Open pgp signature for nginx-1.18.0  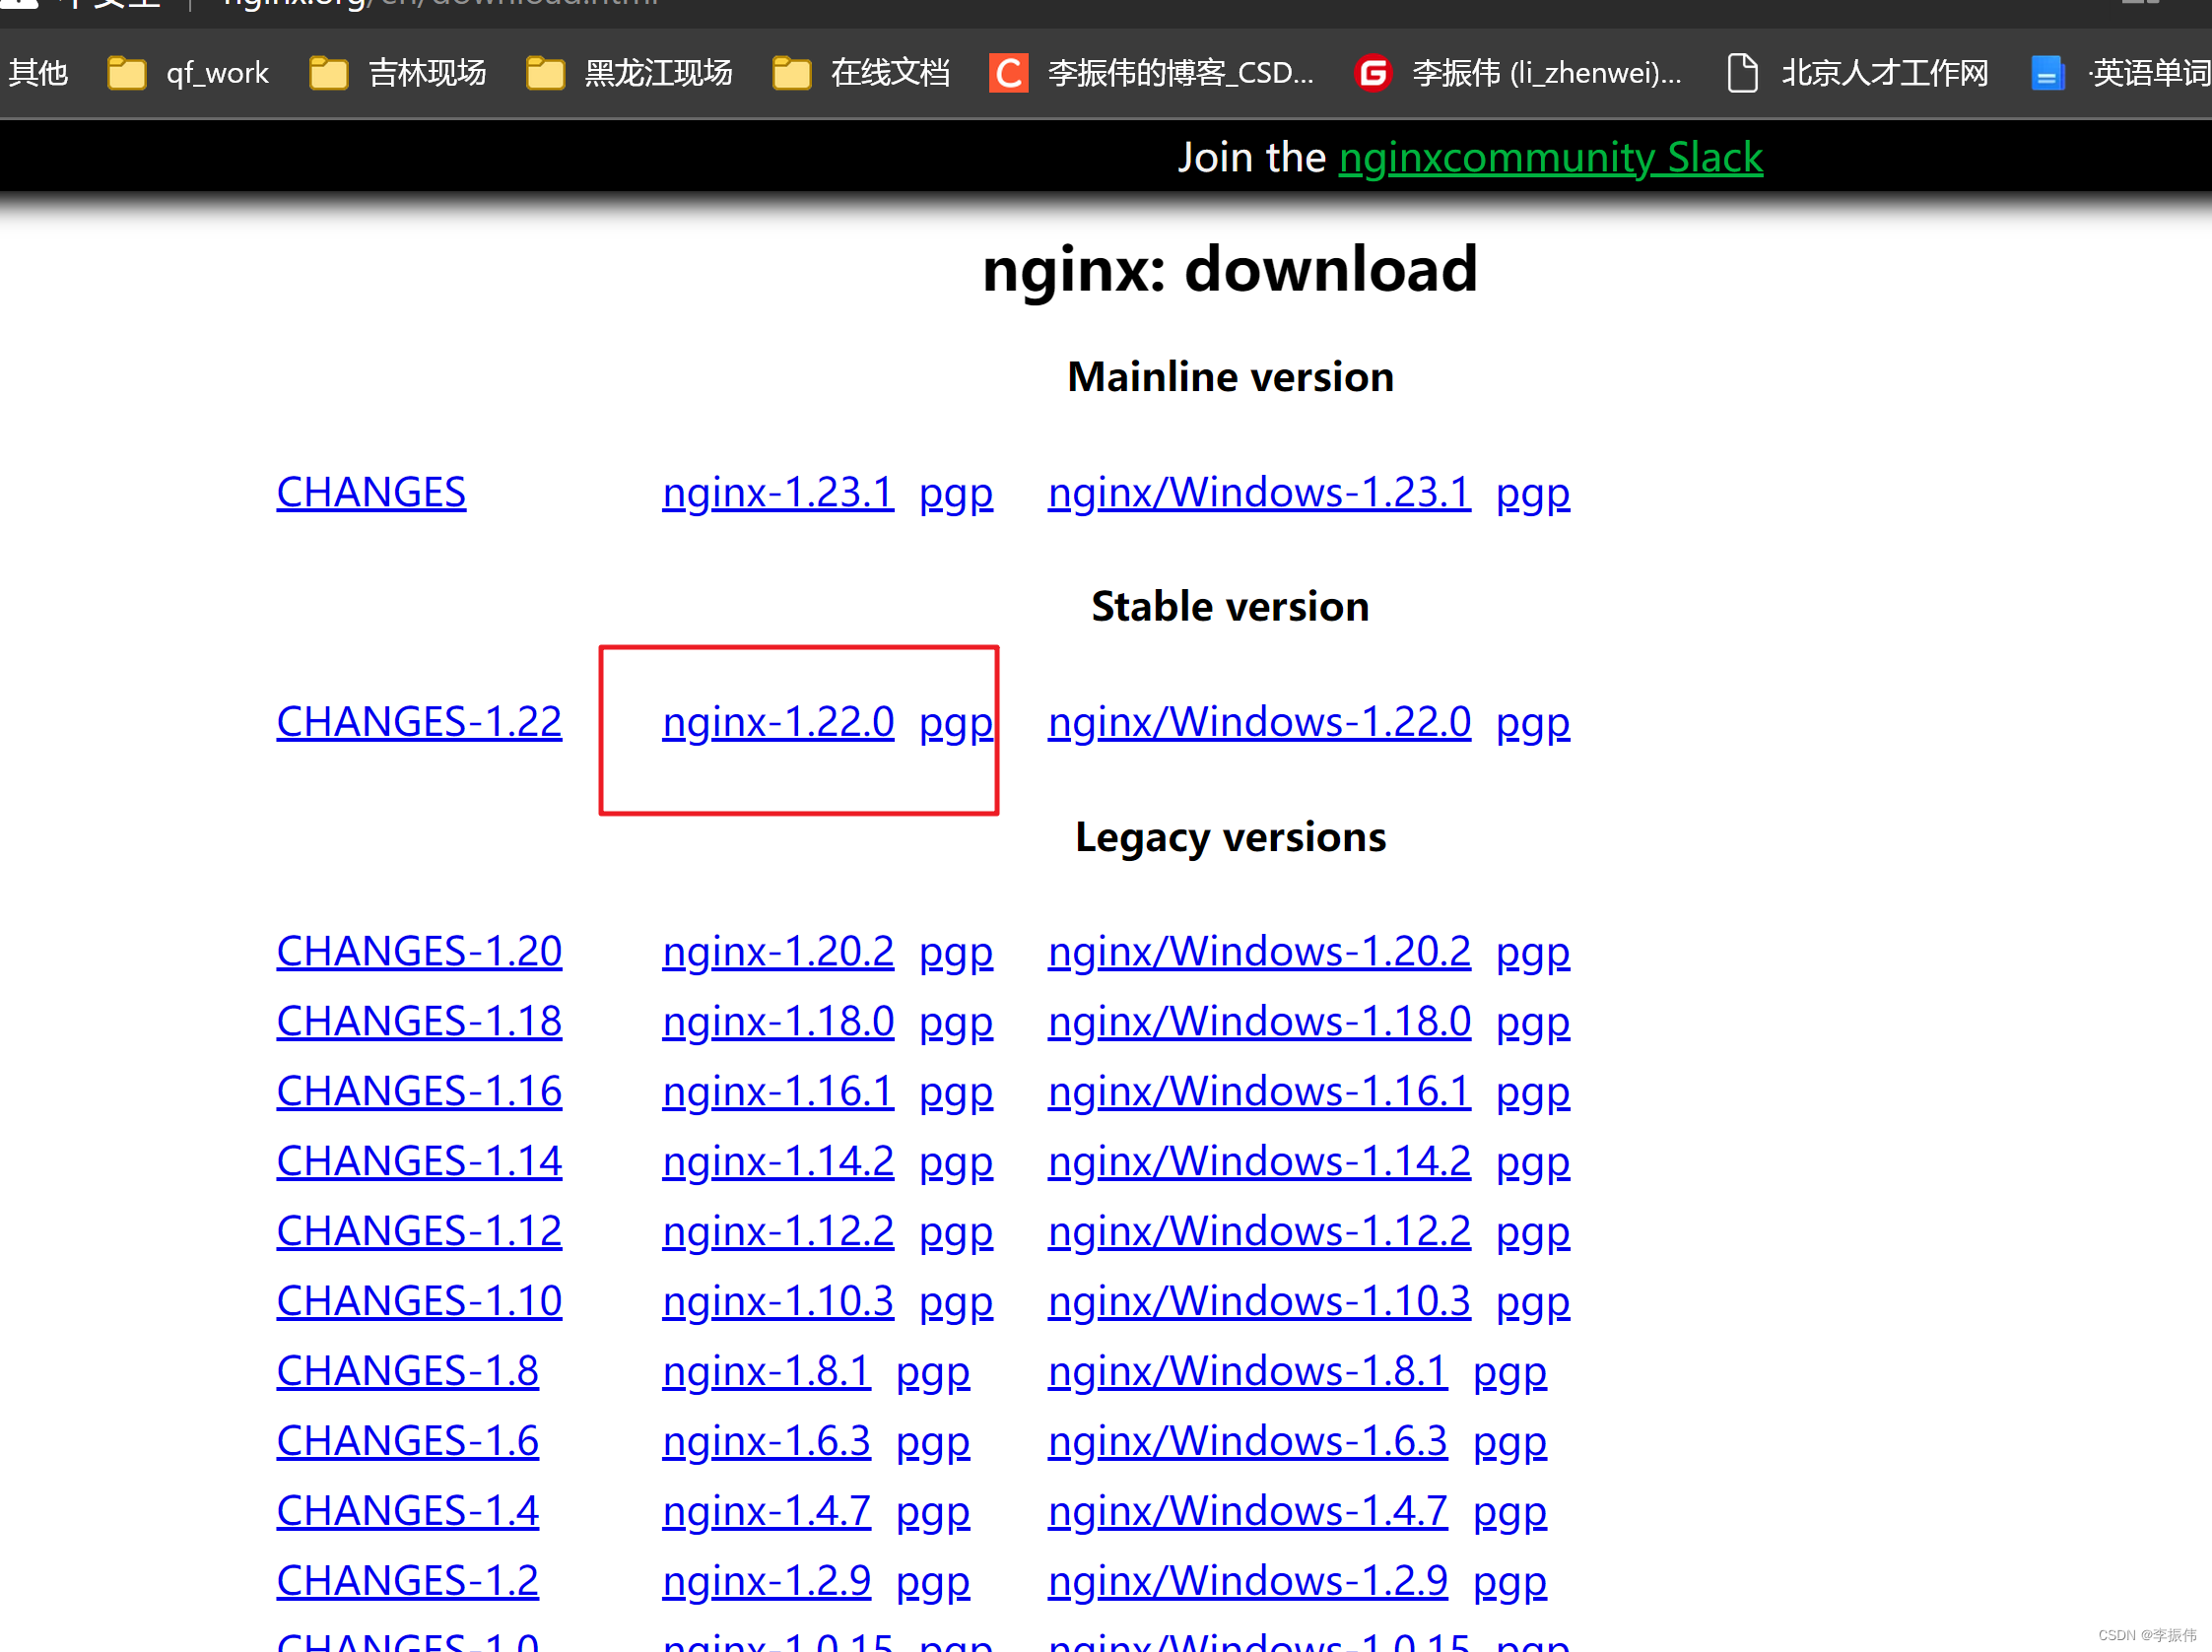click(956, 1024)
